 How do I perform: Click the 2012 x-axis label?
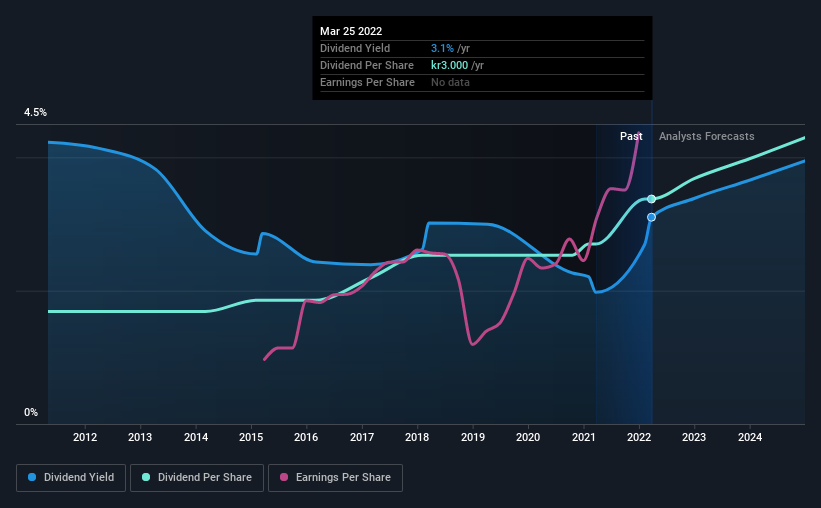(85, 437)
